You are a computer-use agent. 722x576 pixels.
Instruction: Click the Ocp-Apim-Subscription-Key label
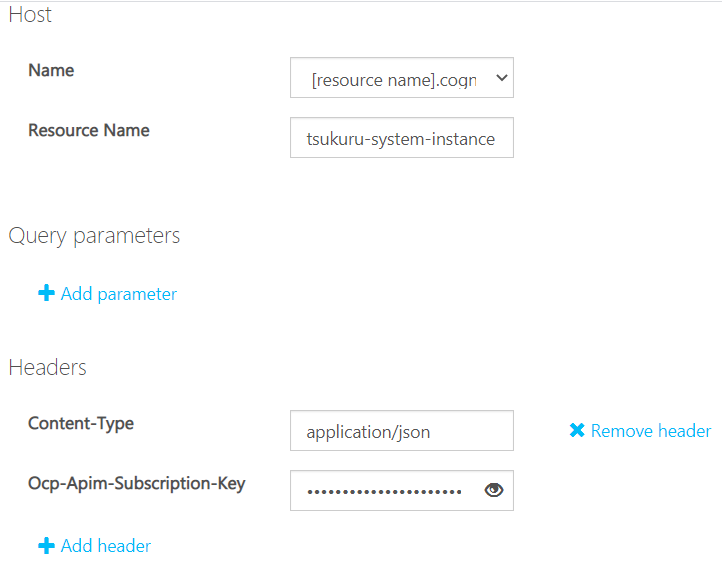coord(137,483)
